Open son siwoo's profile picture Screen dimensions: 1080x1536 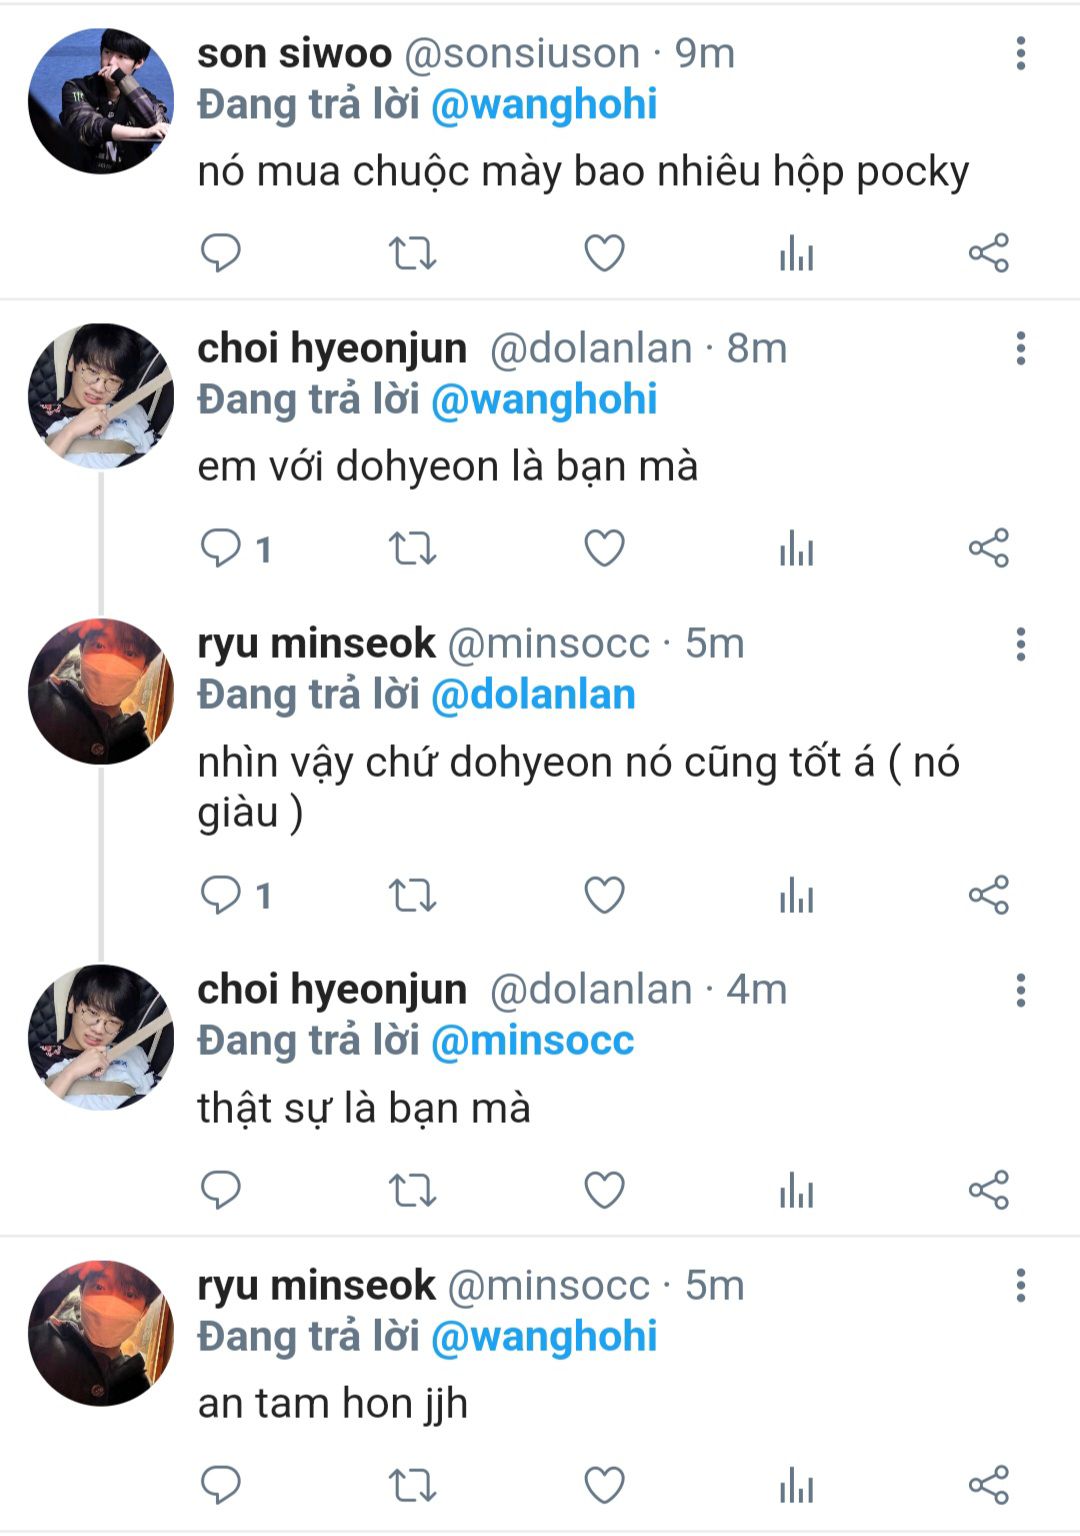click(x=101, y=101)
